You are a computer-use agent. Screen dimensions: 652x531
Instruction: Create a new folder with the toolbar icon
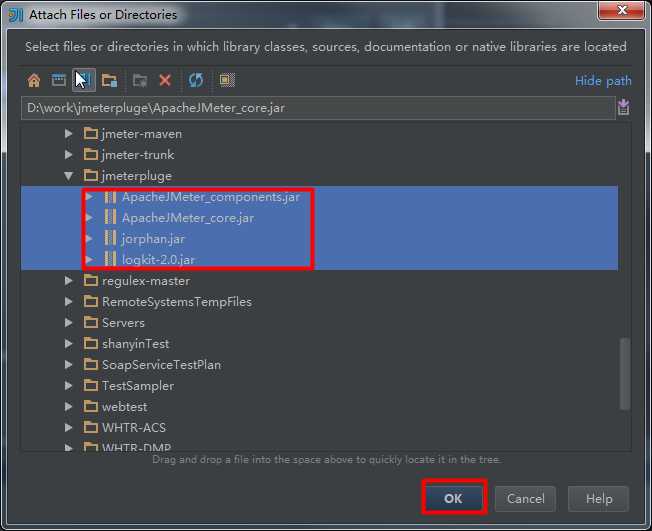[x=140, y=80]
